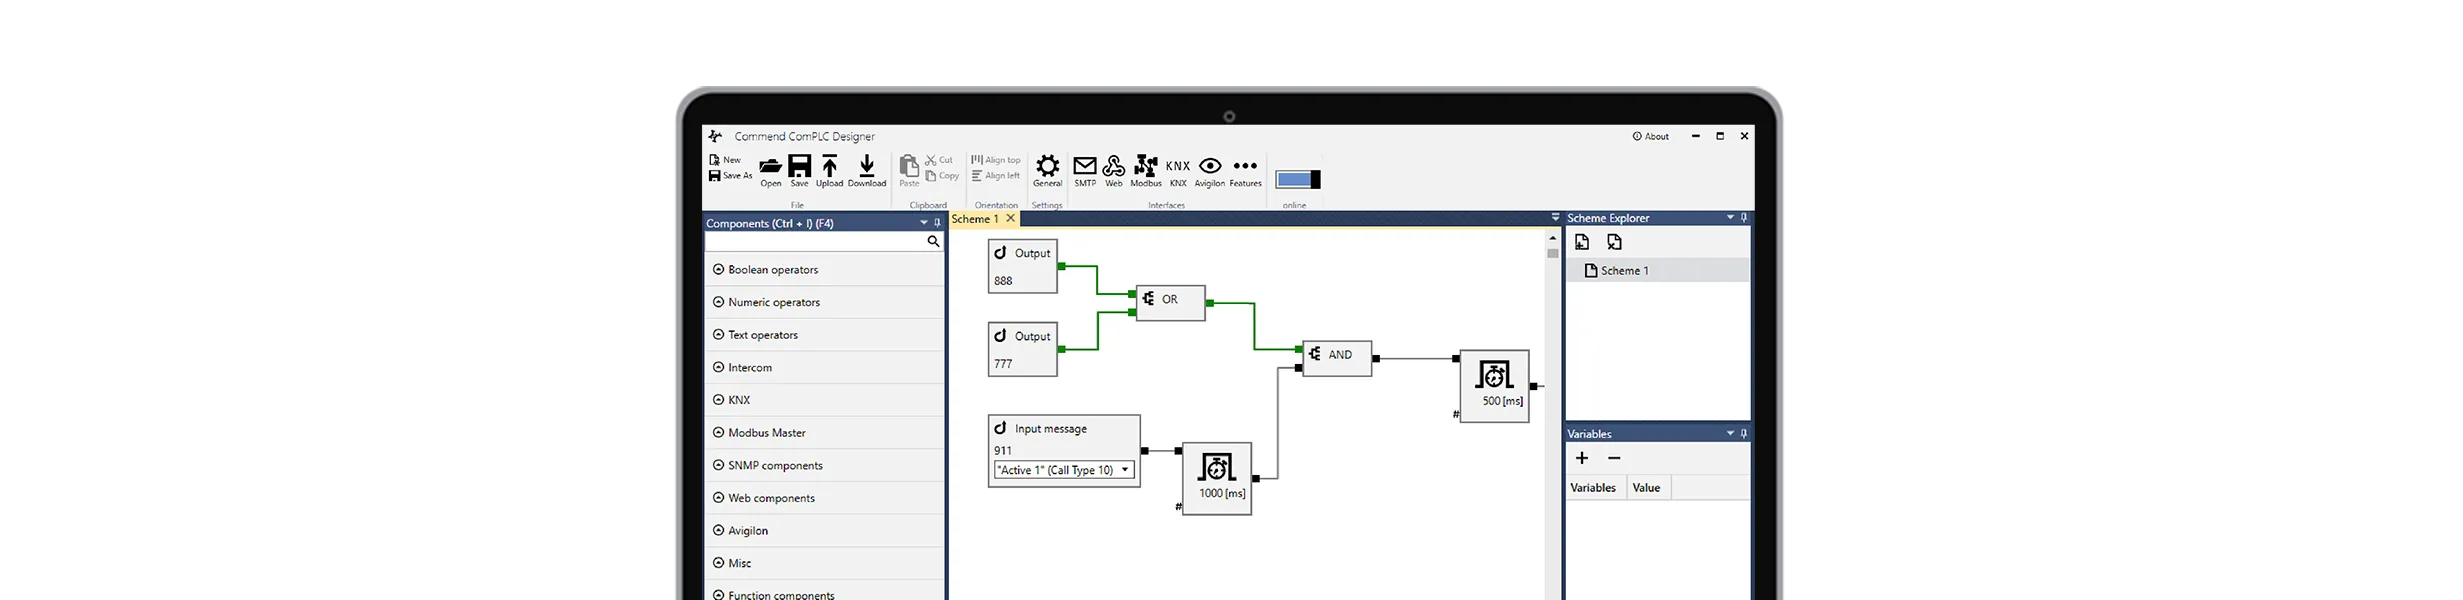Open Variables panel options dropdown arrow
The height and width of the screenshot is (600, 2463).
1730,434
